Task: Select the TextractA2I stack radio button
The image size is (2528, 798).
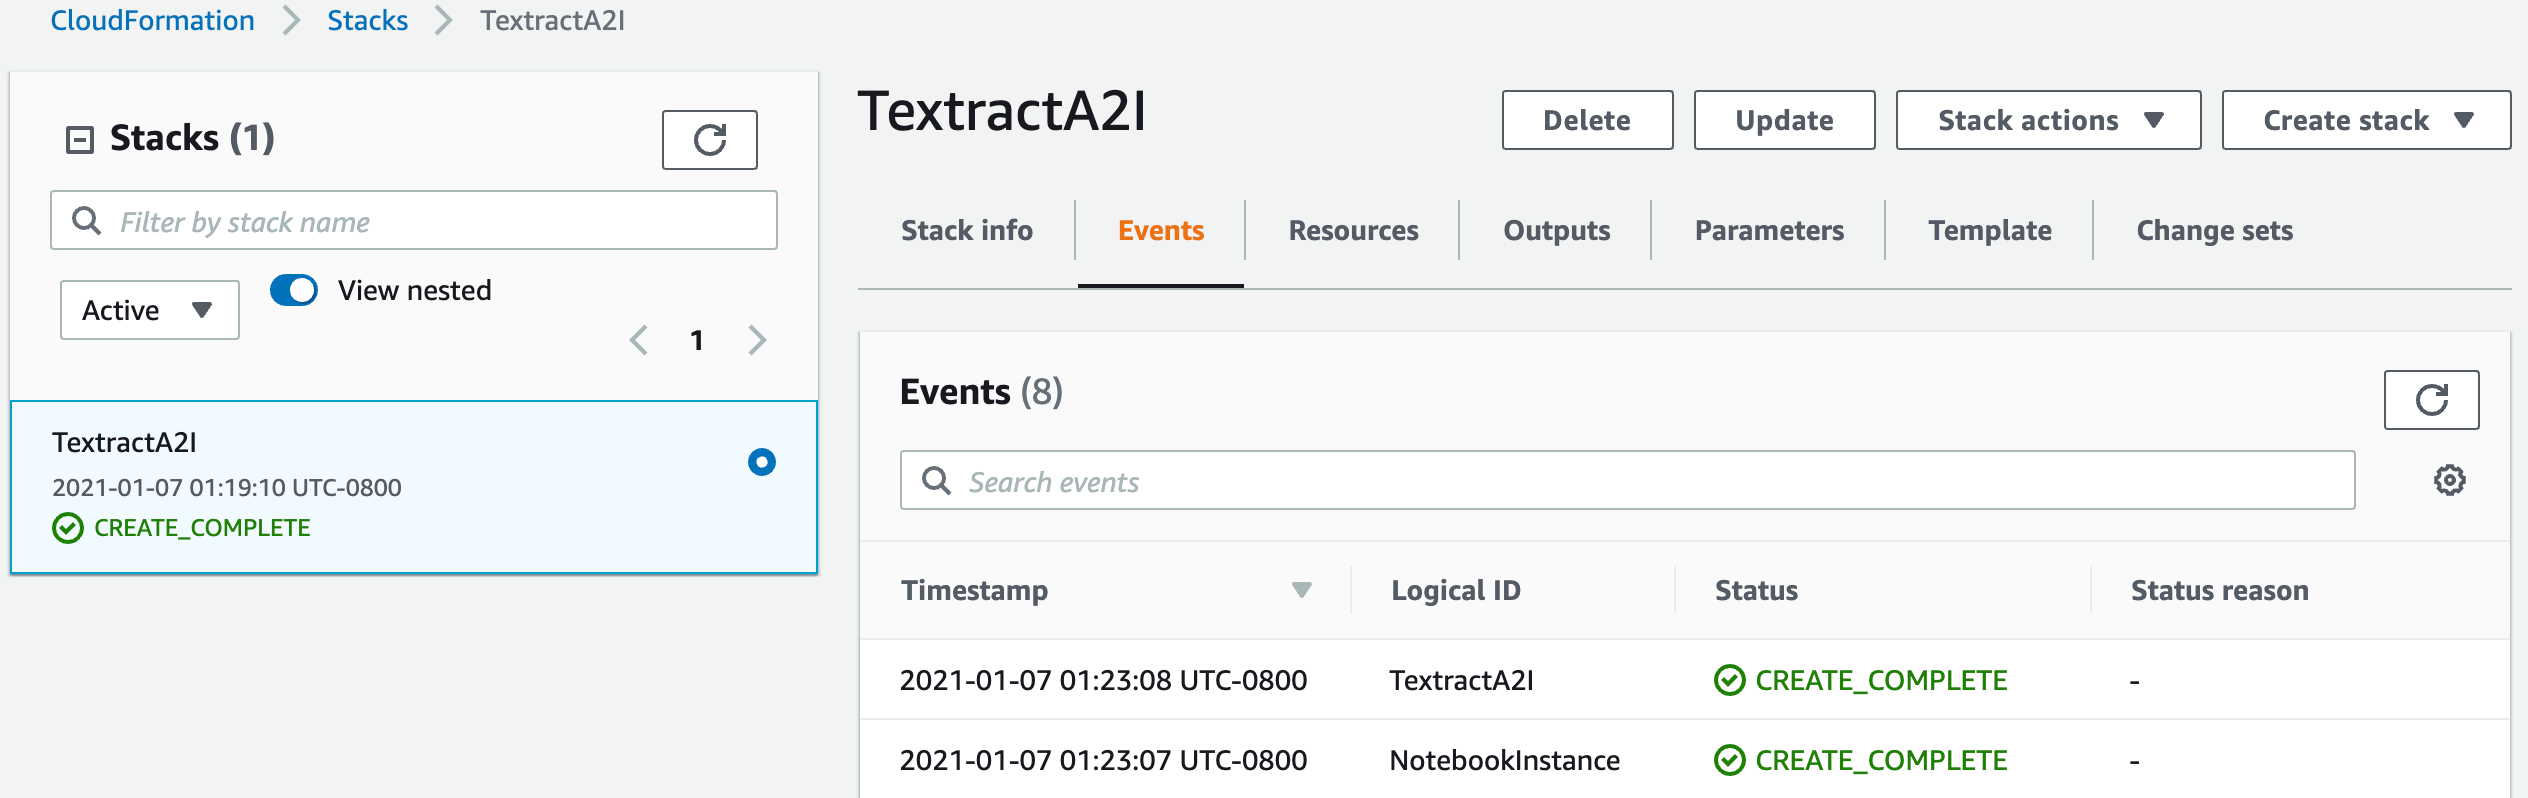Action: pyautogui.click(x=761, y=462)
